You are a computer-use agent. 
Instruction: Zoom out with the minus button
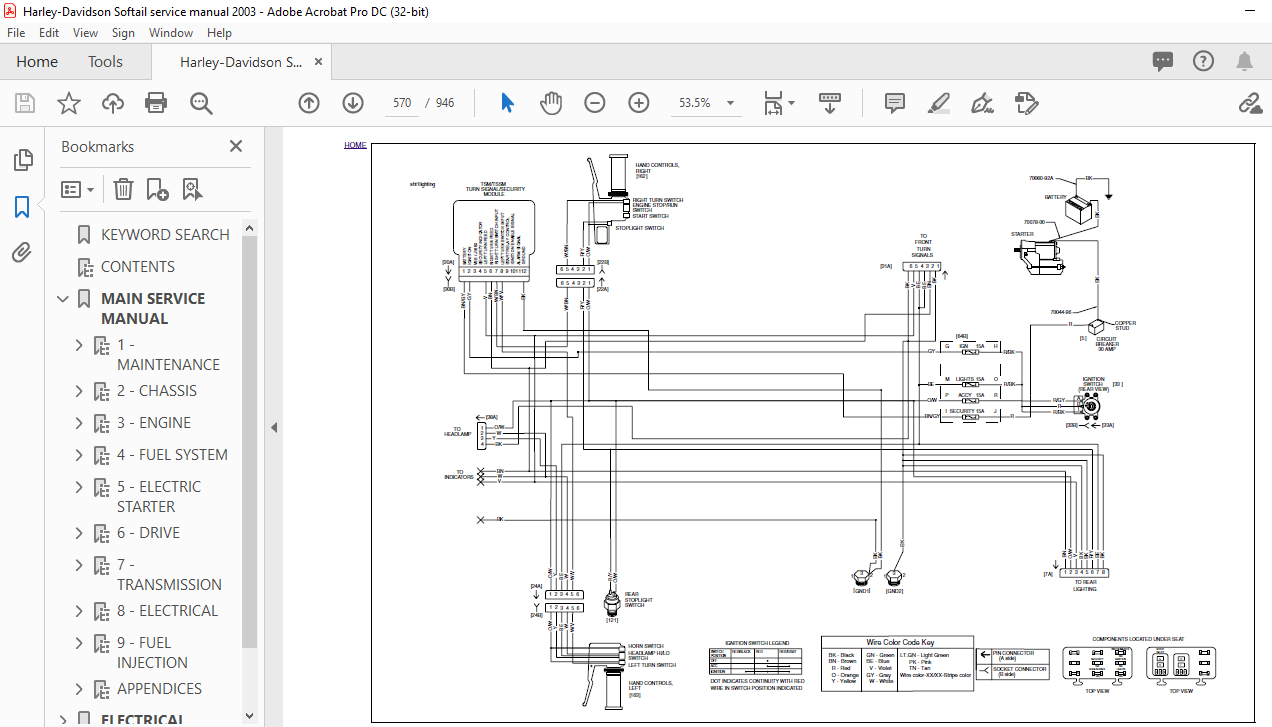point(595,103)
